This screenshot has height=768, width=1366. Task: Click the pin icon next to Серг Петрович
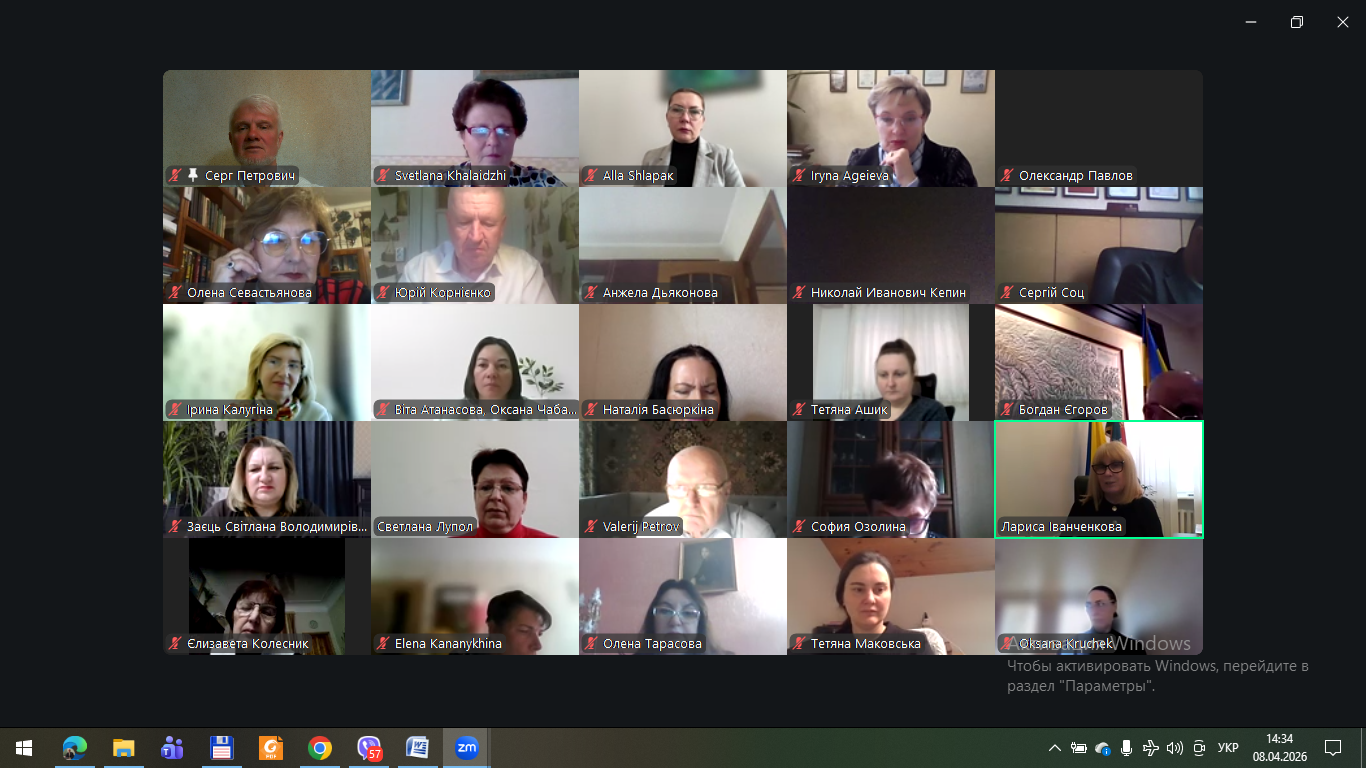[193, 176]
